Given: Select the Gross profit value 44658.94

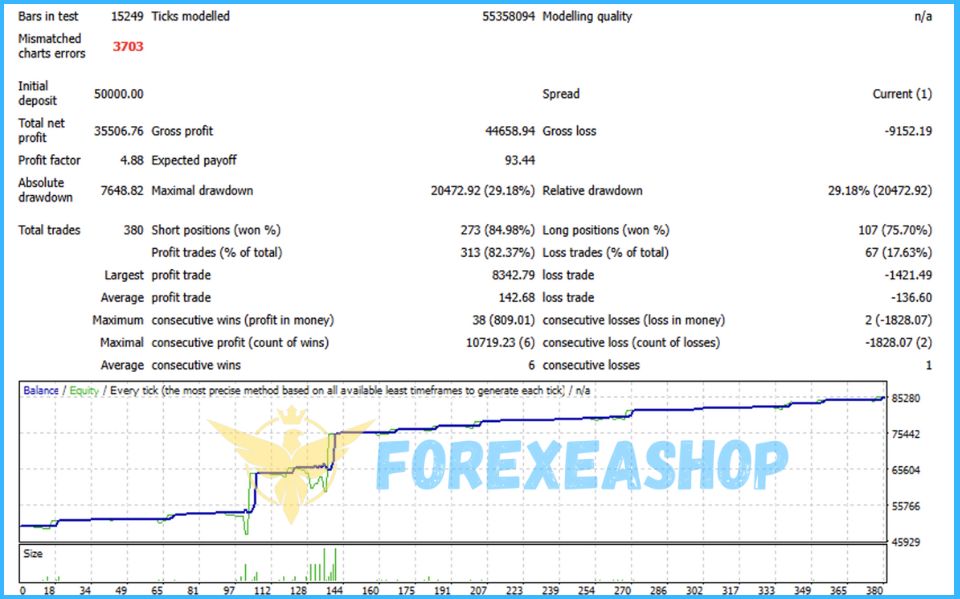Looking at the screenshot, I should click(x=510, y=131).
